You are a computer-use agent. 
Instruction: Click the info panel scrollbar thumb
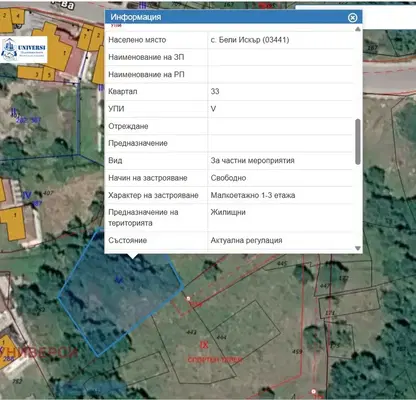[x=358, y=142]
